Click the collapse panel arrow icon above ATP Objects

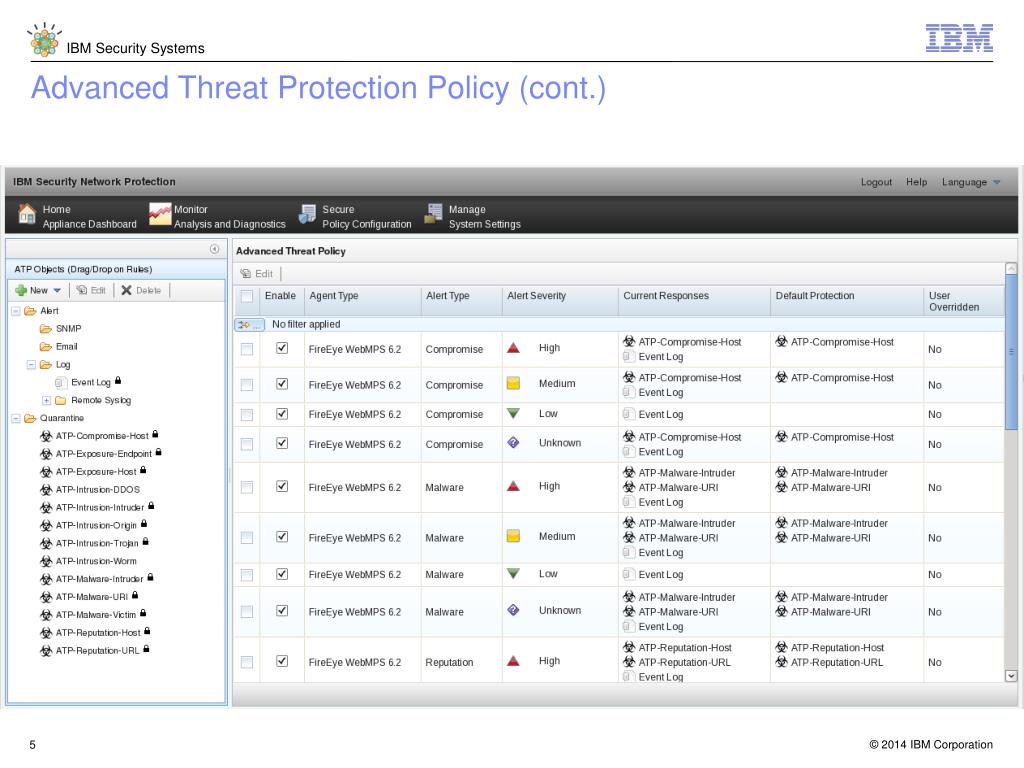pyautogui.click(x=214, y=249)
